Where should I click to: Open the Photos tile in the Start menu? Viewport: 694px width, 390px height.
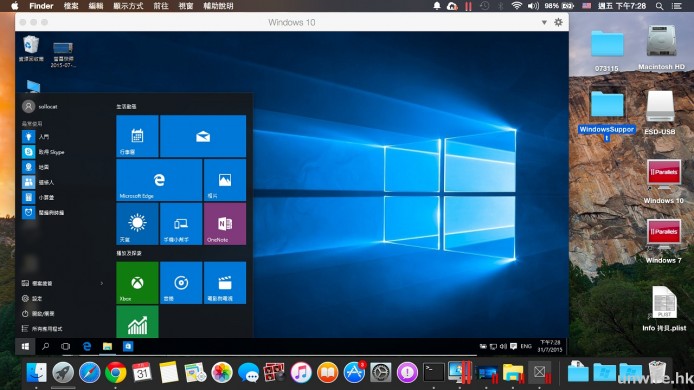pos(225,180)
